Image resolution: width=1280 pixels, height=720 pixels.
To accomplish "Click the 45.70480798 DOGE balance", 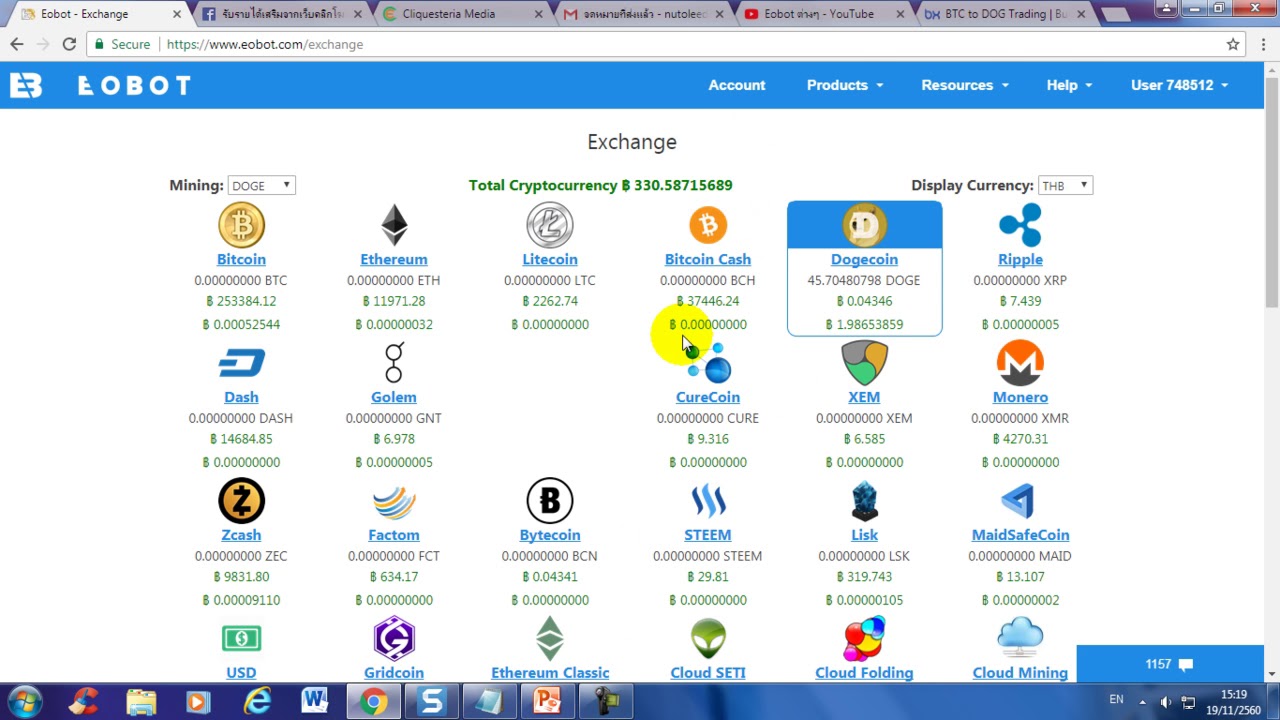I will 864,280.
